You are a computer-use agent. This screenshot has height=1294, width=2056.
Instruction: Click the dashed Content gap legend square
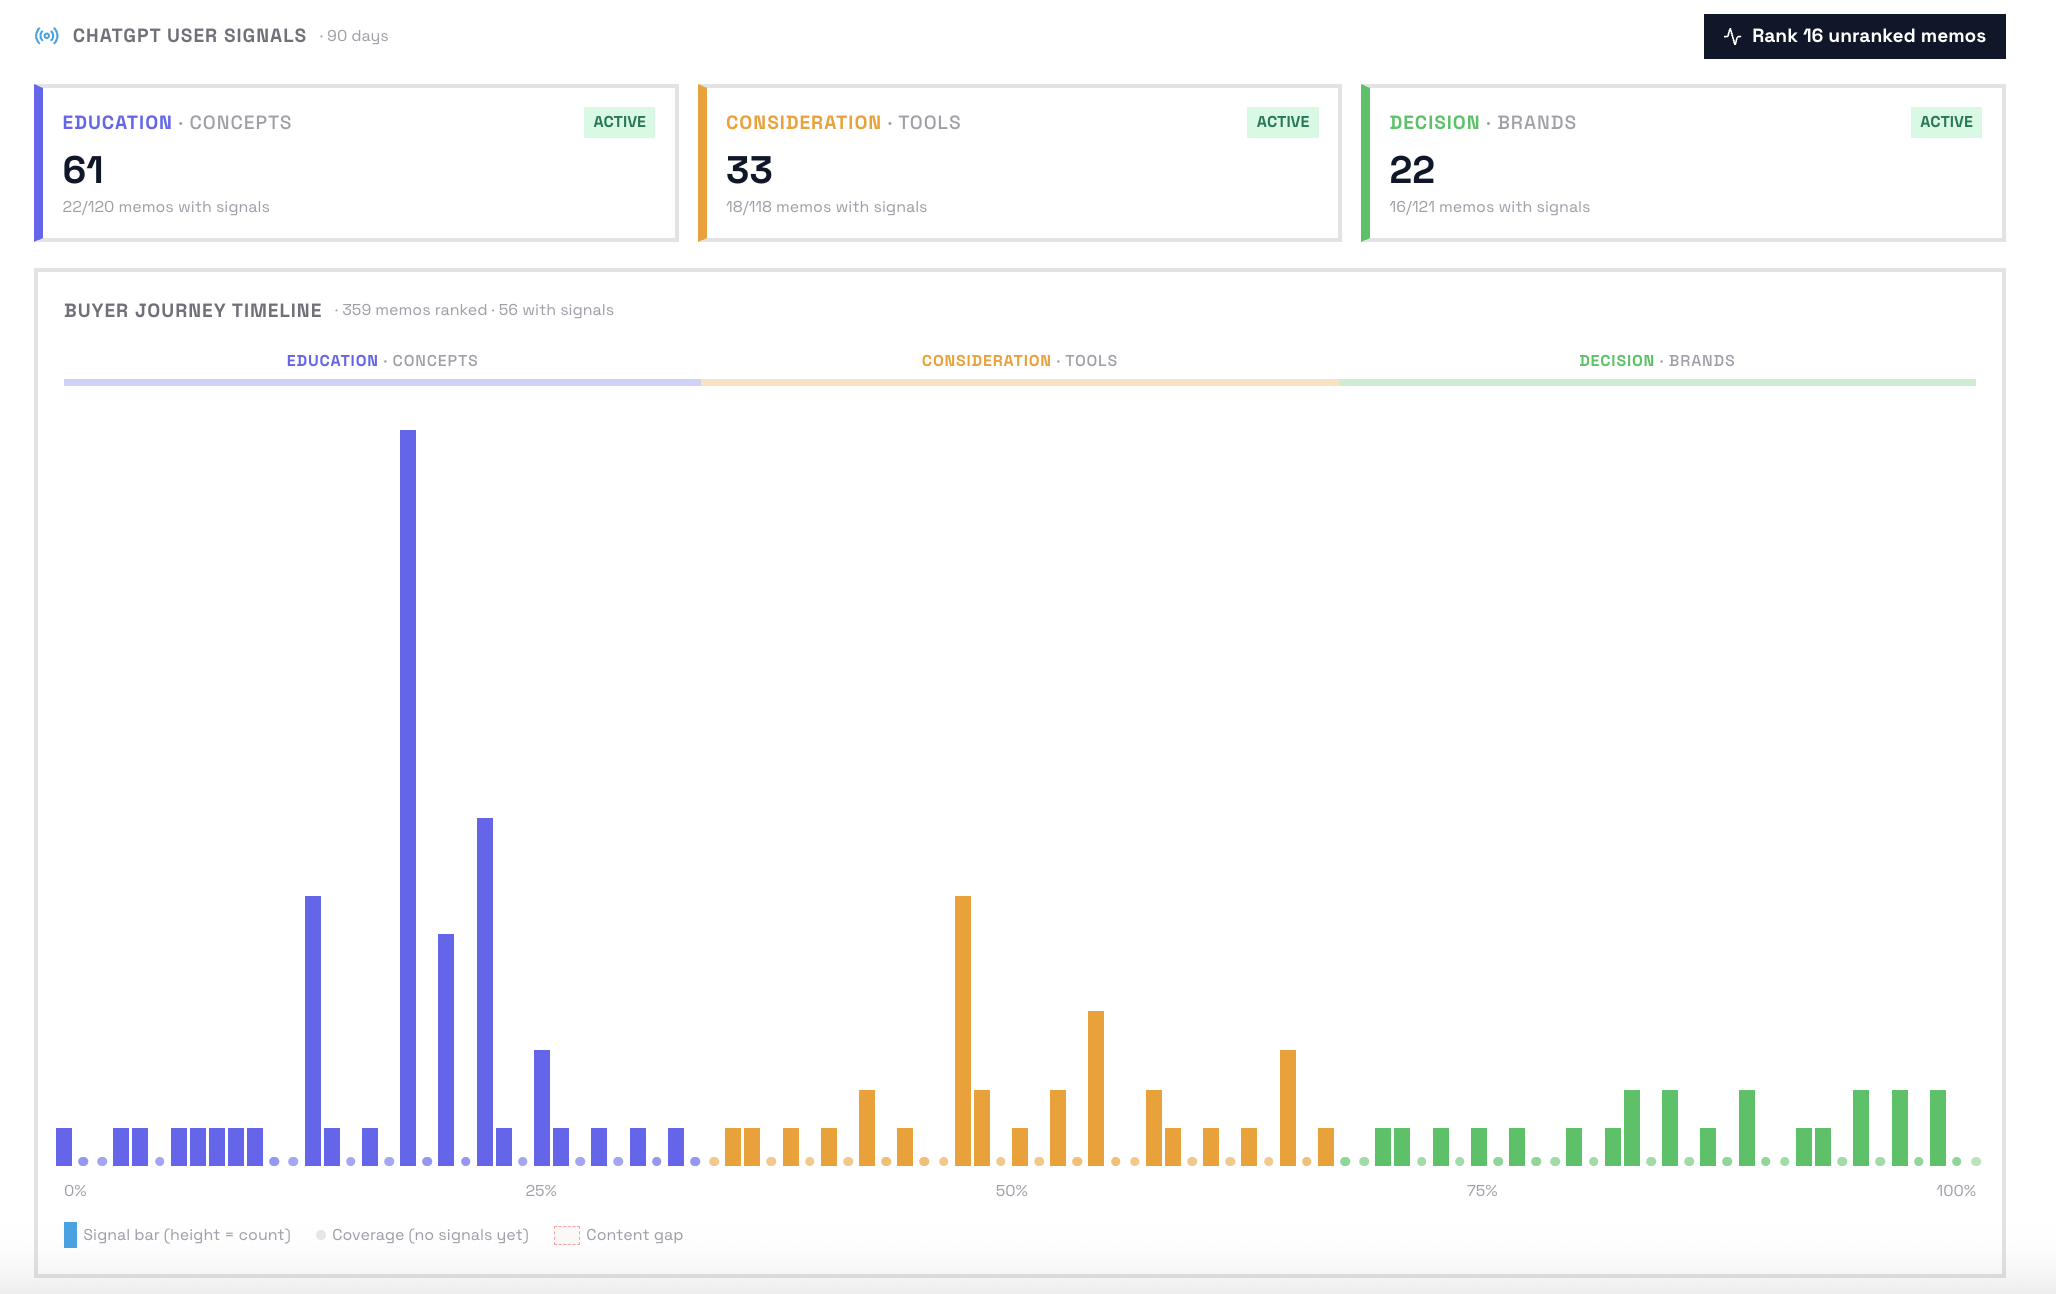(x=567, y=1234)
